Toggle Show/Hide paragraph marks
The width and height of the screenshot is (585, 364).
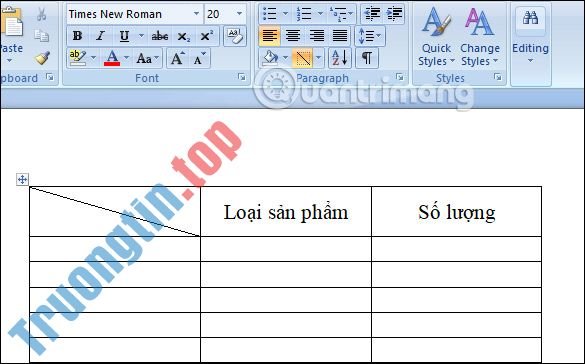367,58
